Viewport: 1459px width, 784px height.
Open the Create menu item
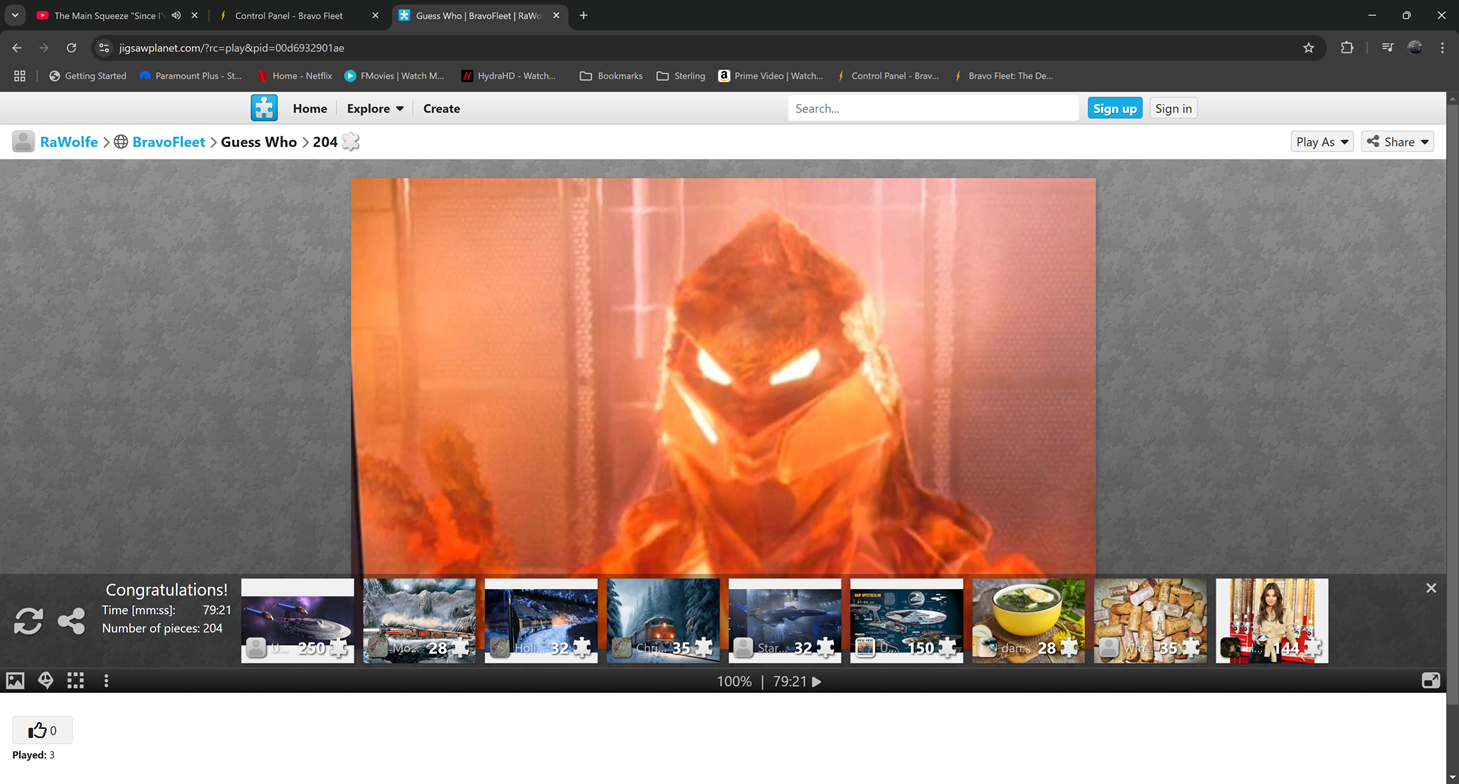(441, 108)
